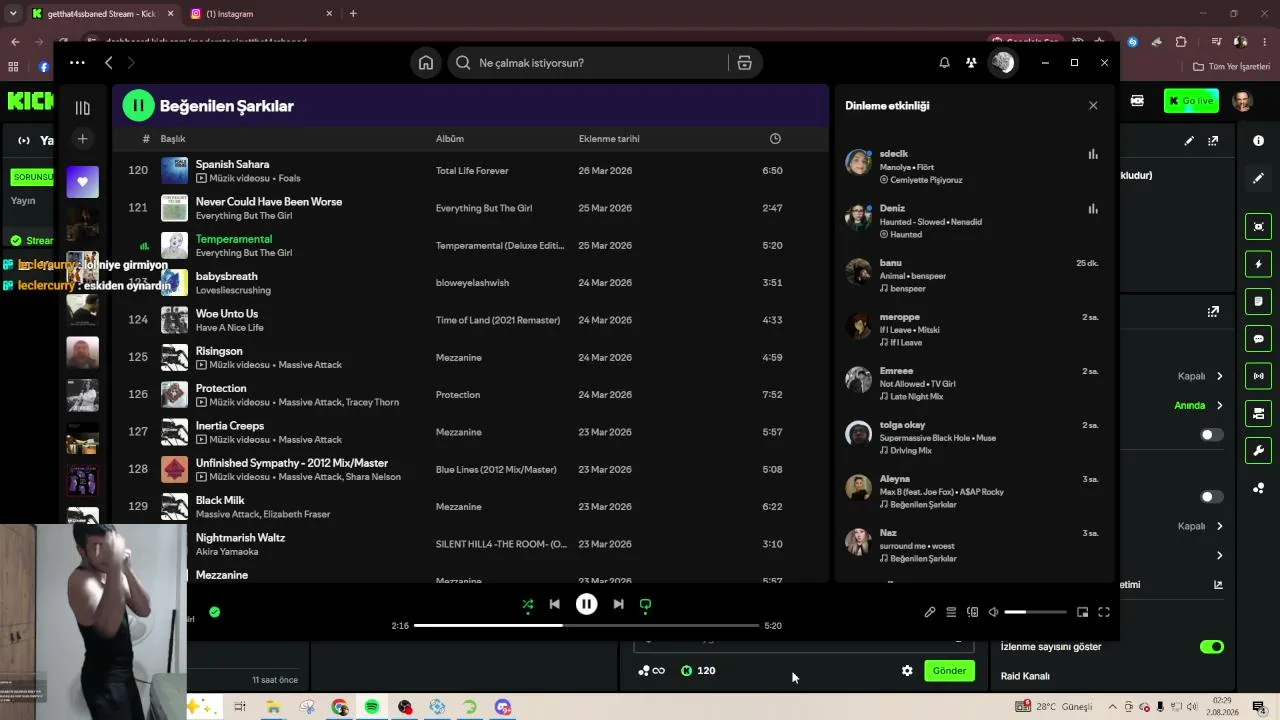Open the Spotify miniplayer
Image resolution: width=1280 pixels, height=720 pixels.
click(x=1082, y=612)
